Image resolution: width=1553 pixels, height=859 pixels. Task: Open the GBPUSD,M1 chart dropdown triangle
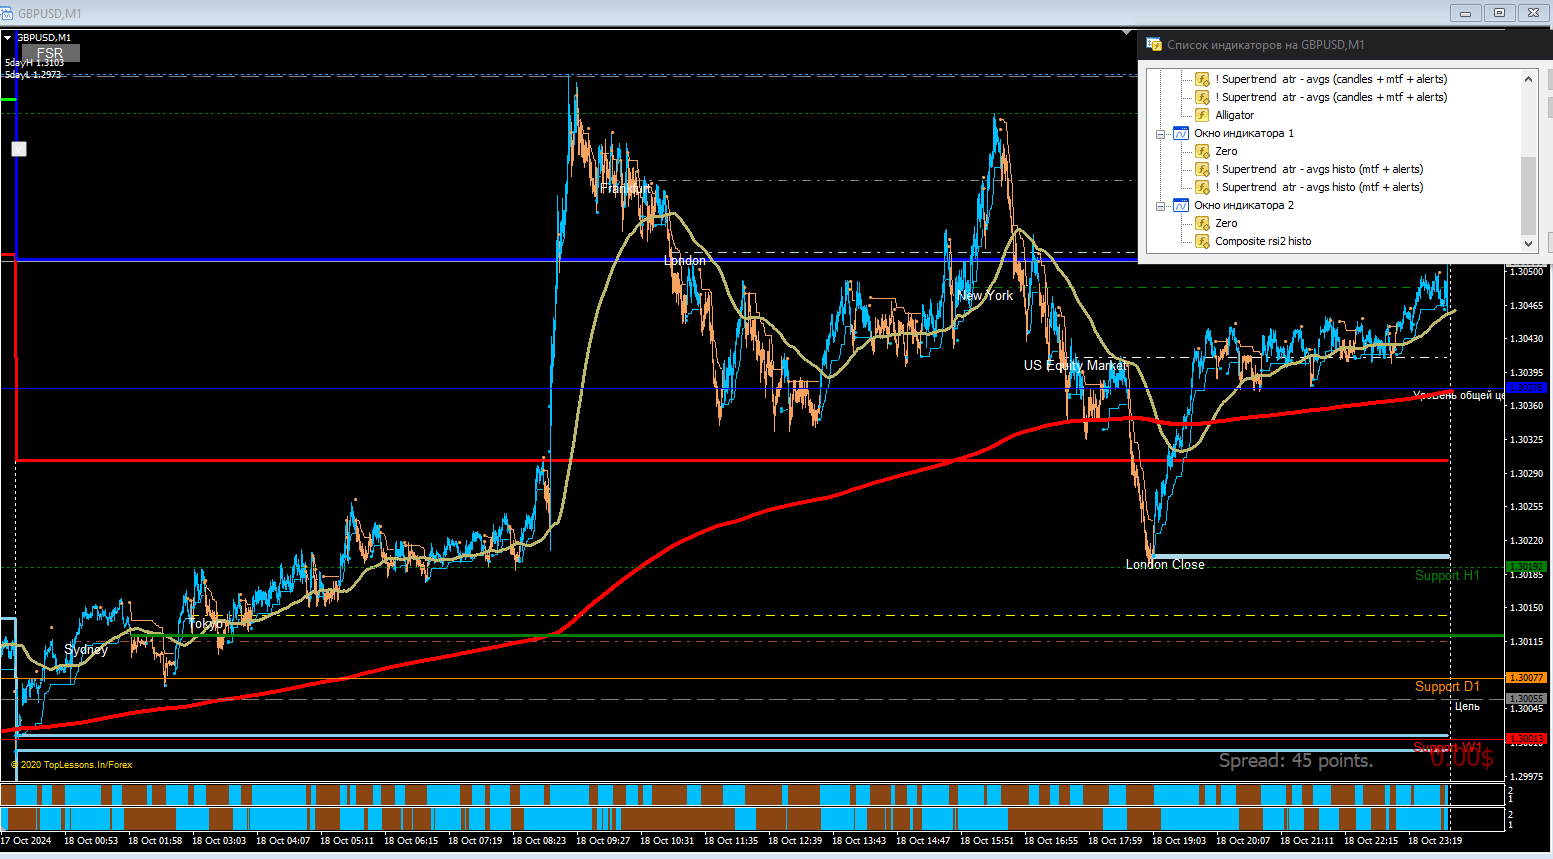pos(8,38)
